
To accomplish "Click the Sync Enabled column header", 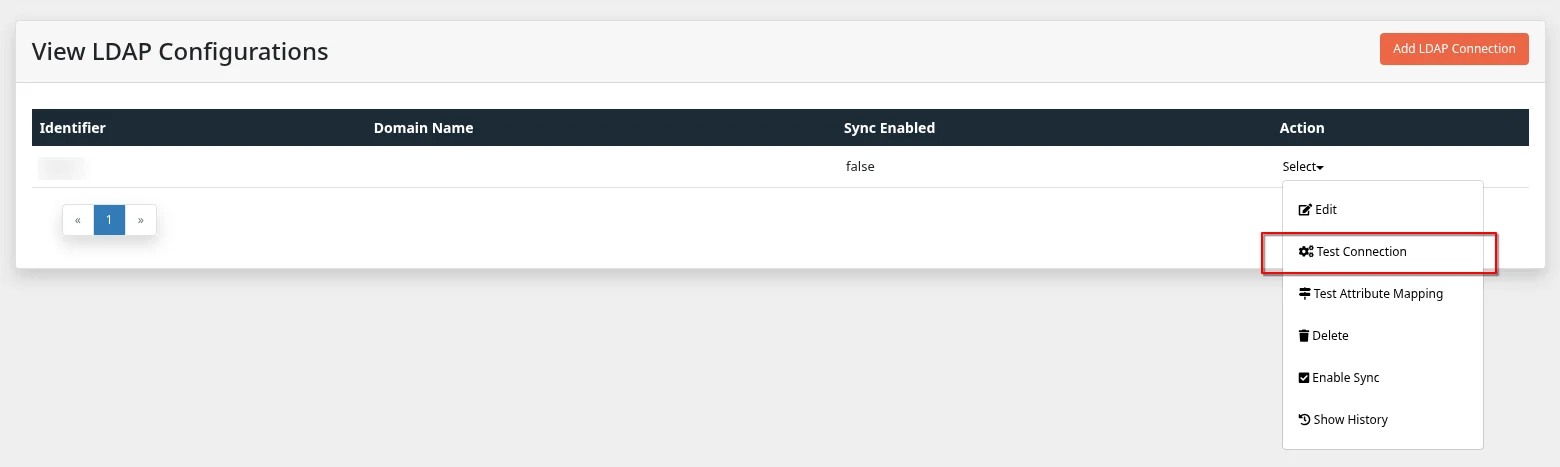I will coord(889,128).
